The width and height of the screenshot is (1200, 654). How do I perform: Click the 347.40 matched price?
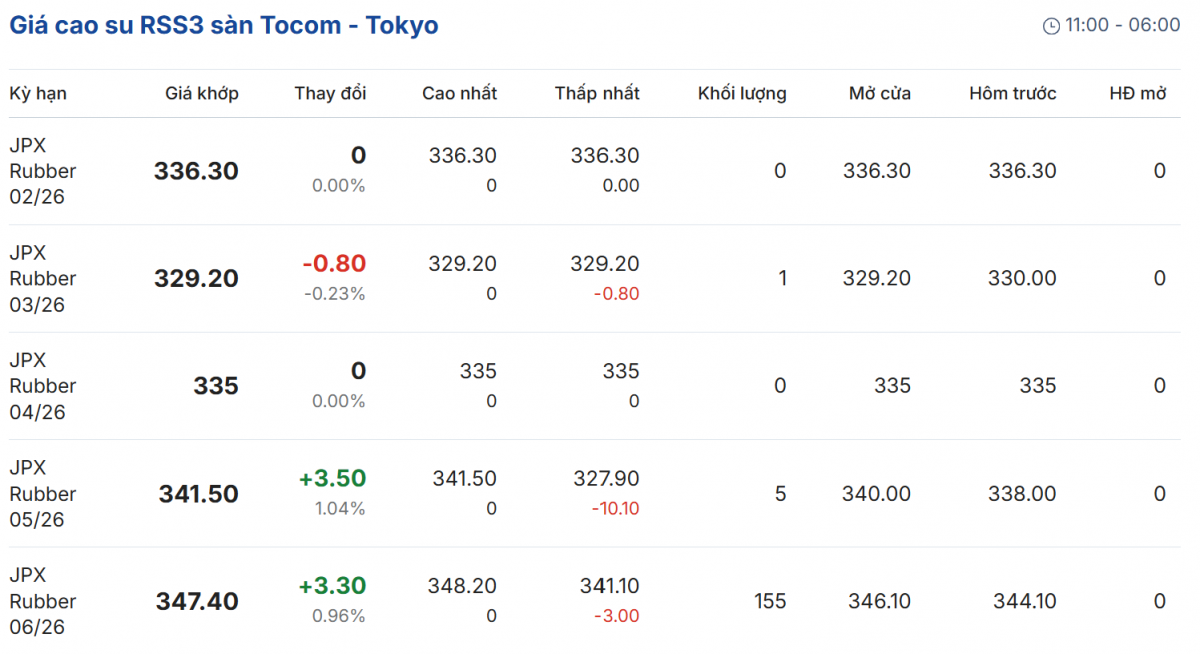tap(197, 601)
